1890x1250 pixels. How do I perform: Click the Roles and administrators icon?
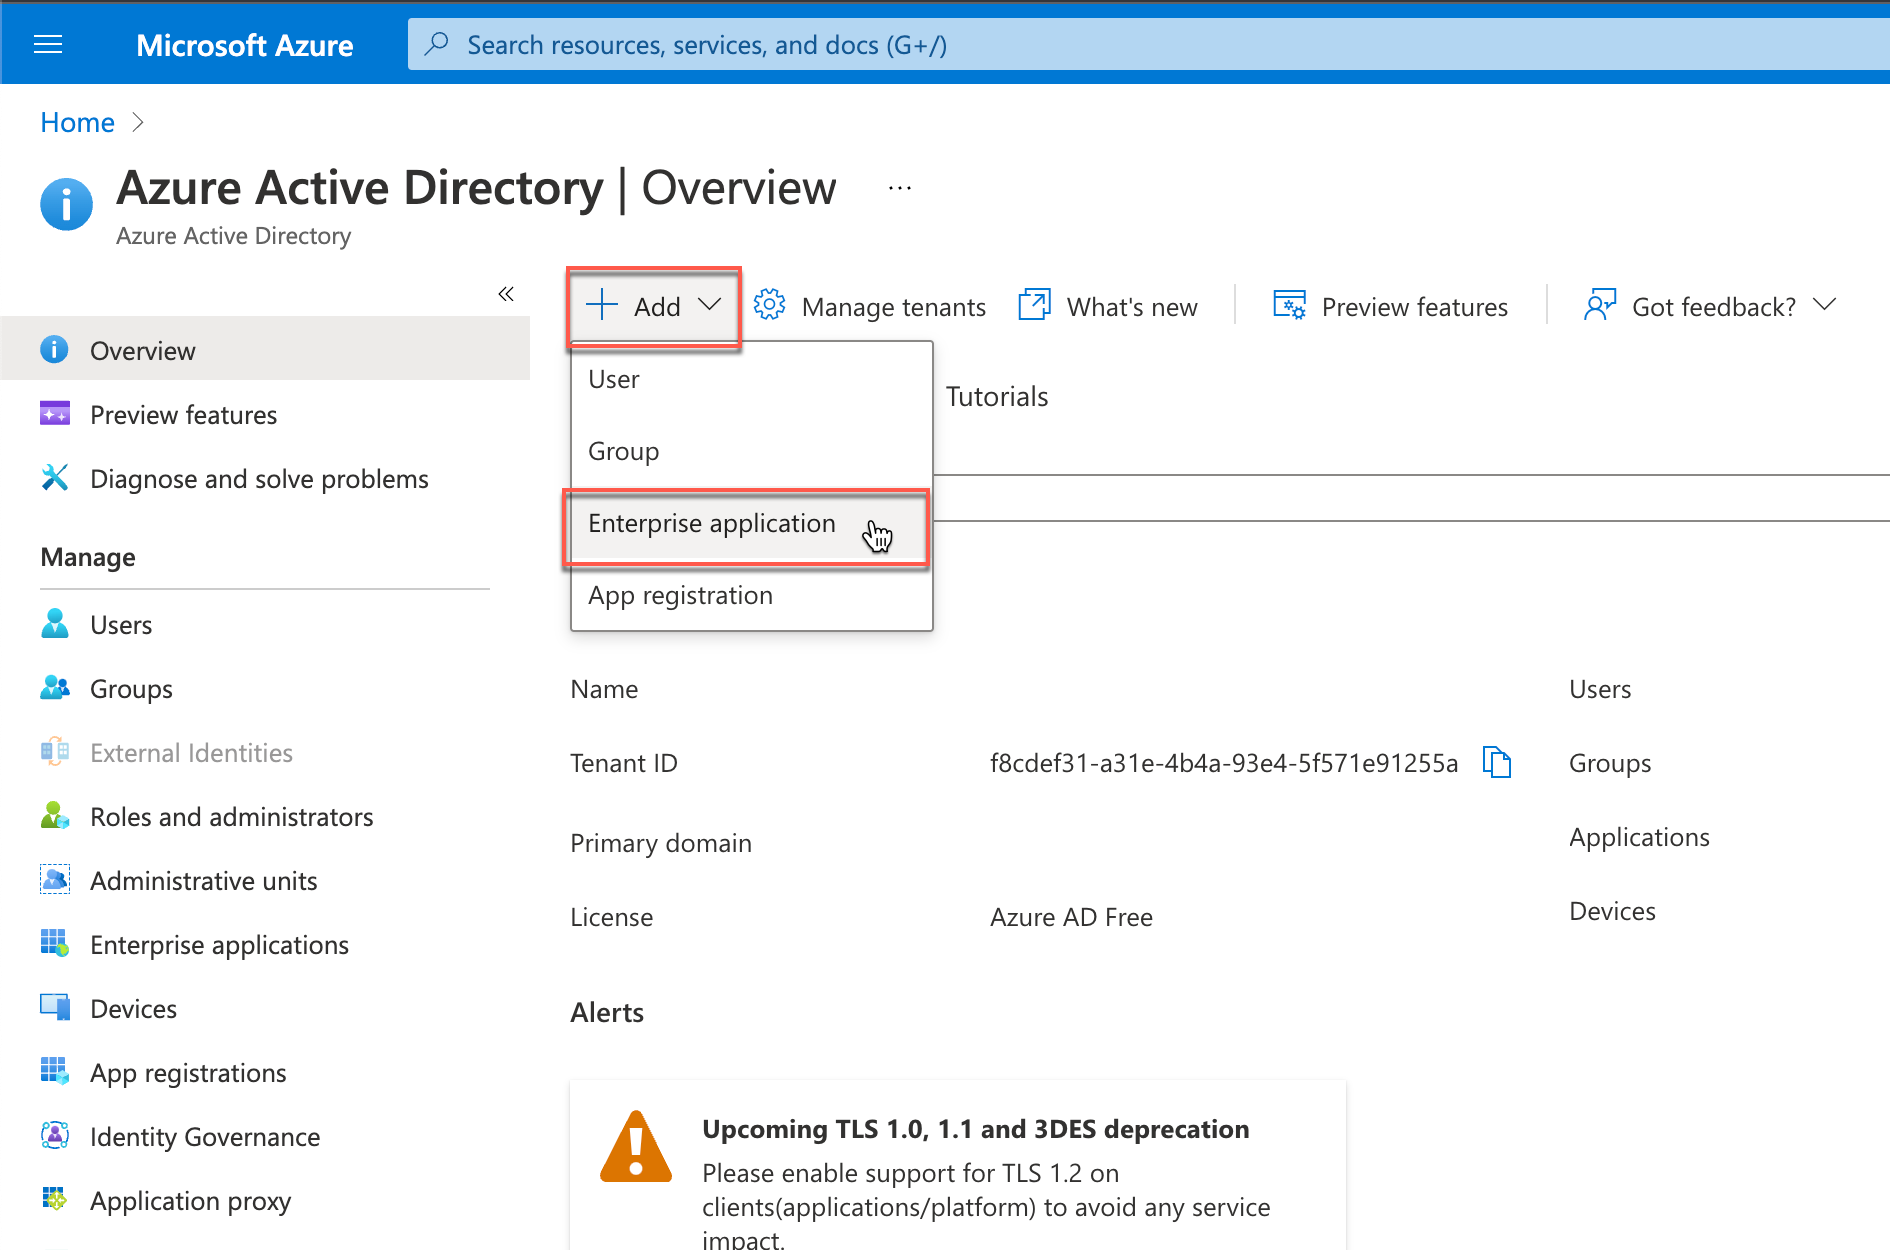point(55,815)
